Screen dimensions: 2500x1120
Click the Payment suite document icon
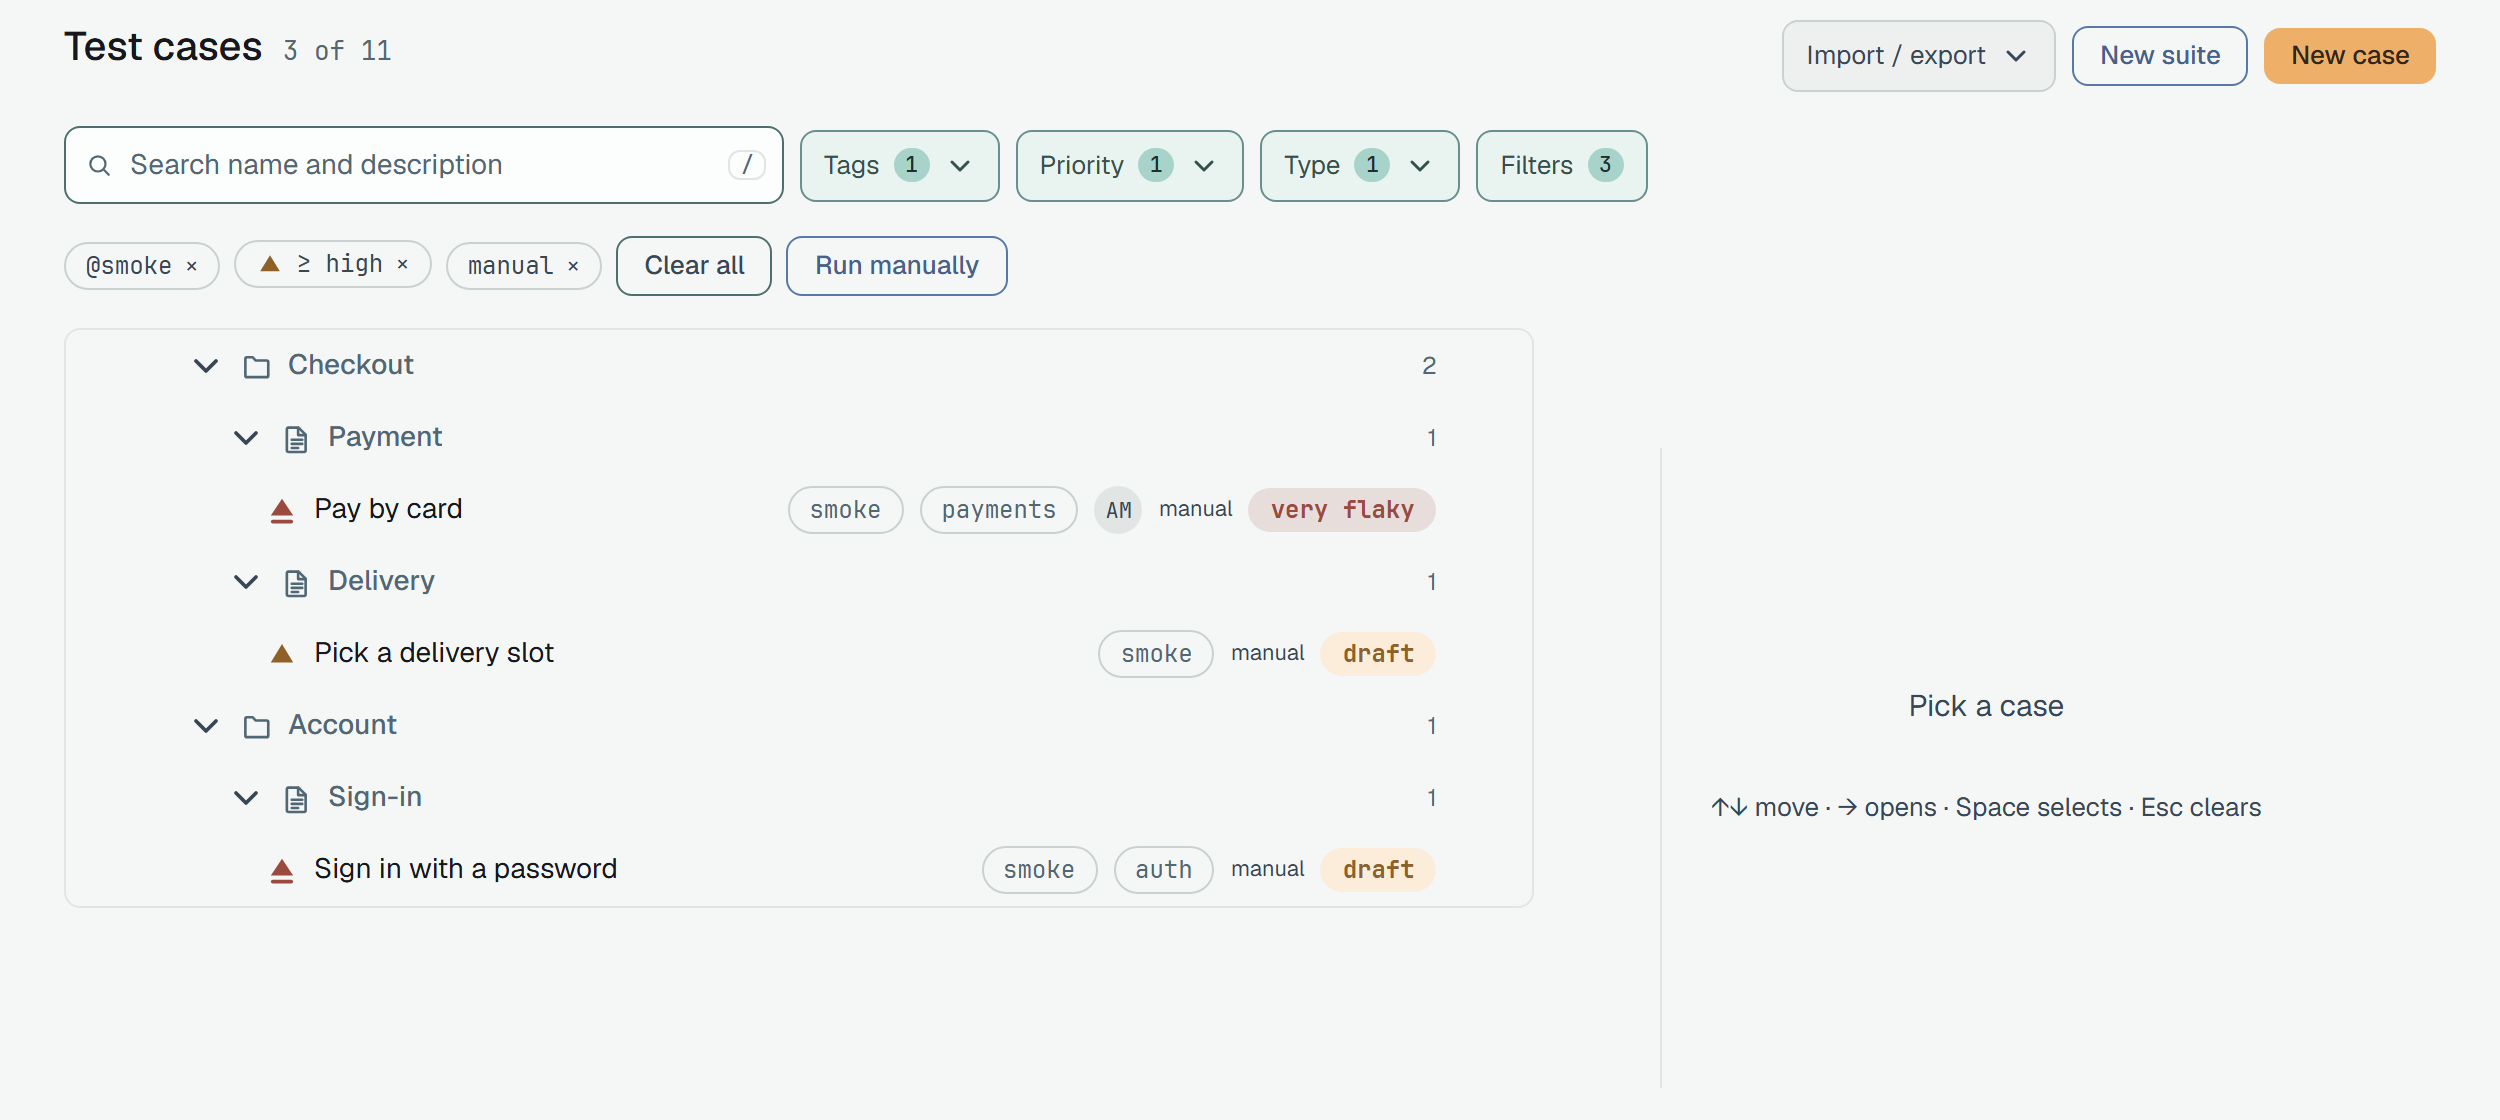pyautogui.click(x=296, y=439)
